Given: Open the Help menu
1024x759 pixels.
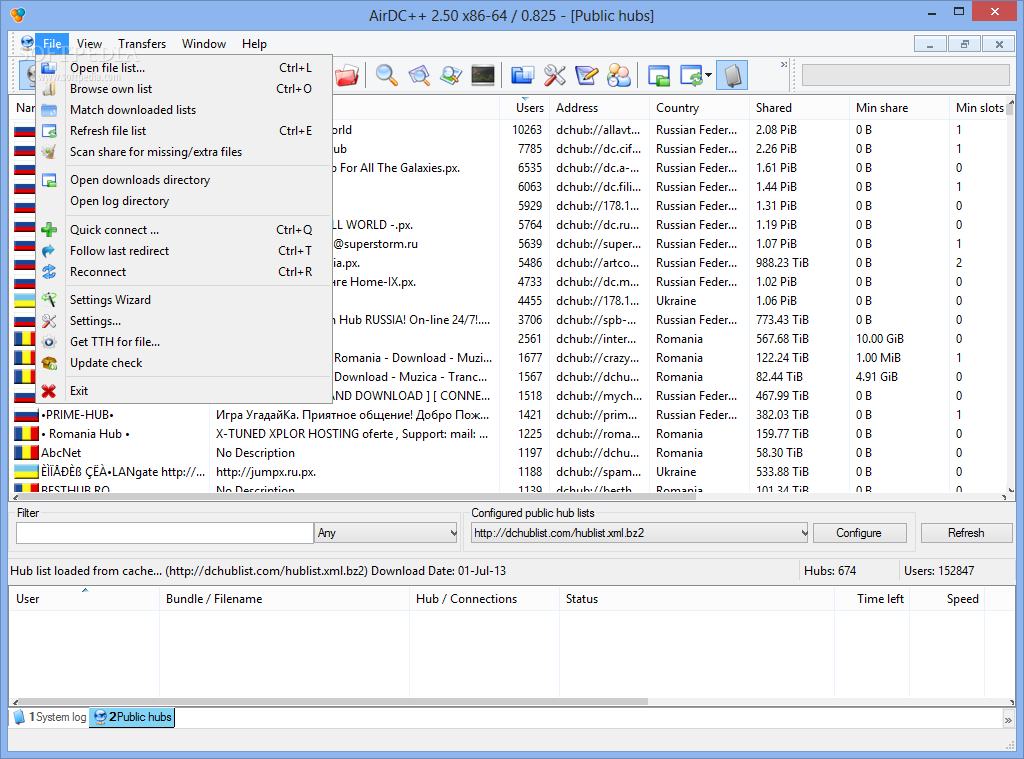Looking at the screenshot, I should coord(254,44).
